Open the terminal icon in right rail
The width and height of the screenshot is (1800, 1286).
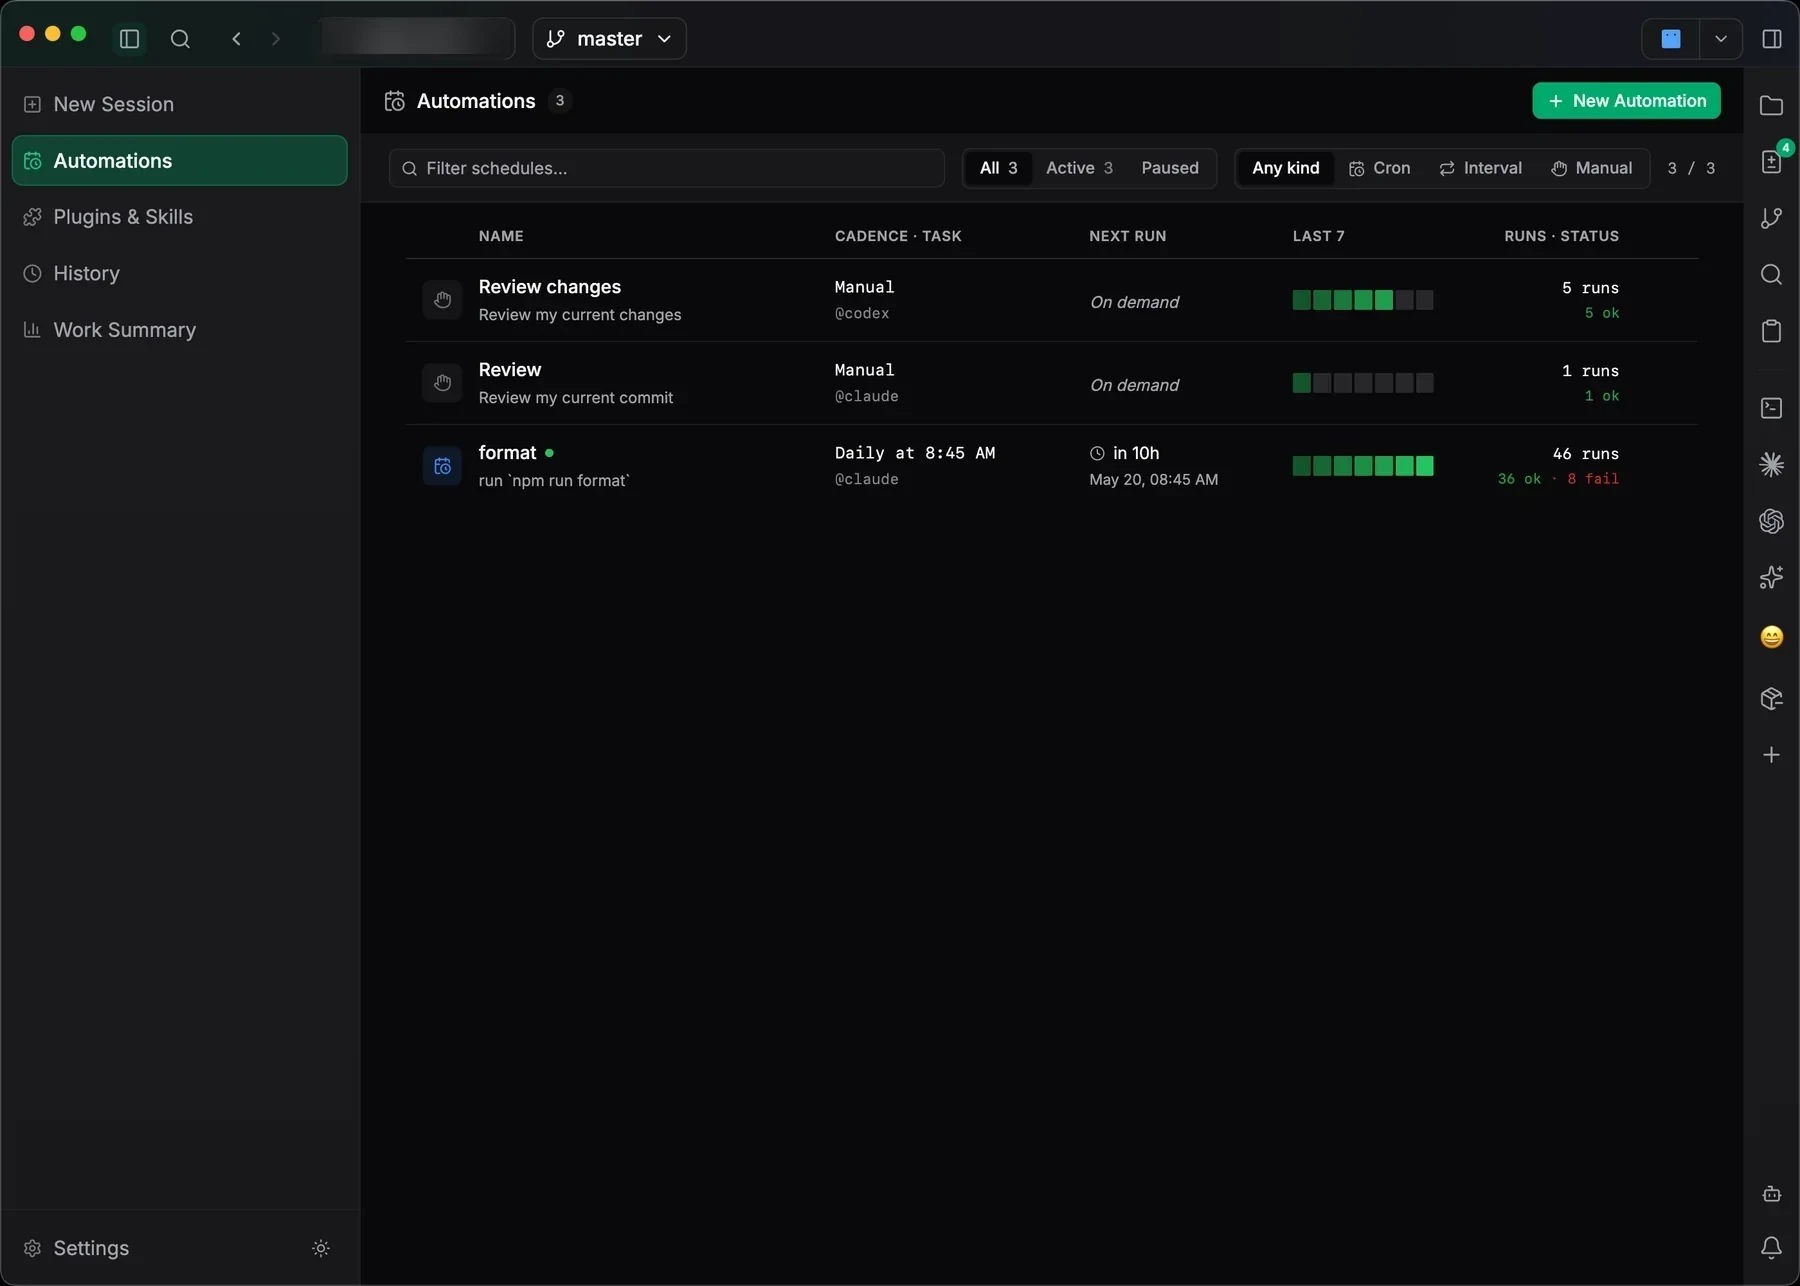click(1771, 408)
